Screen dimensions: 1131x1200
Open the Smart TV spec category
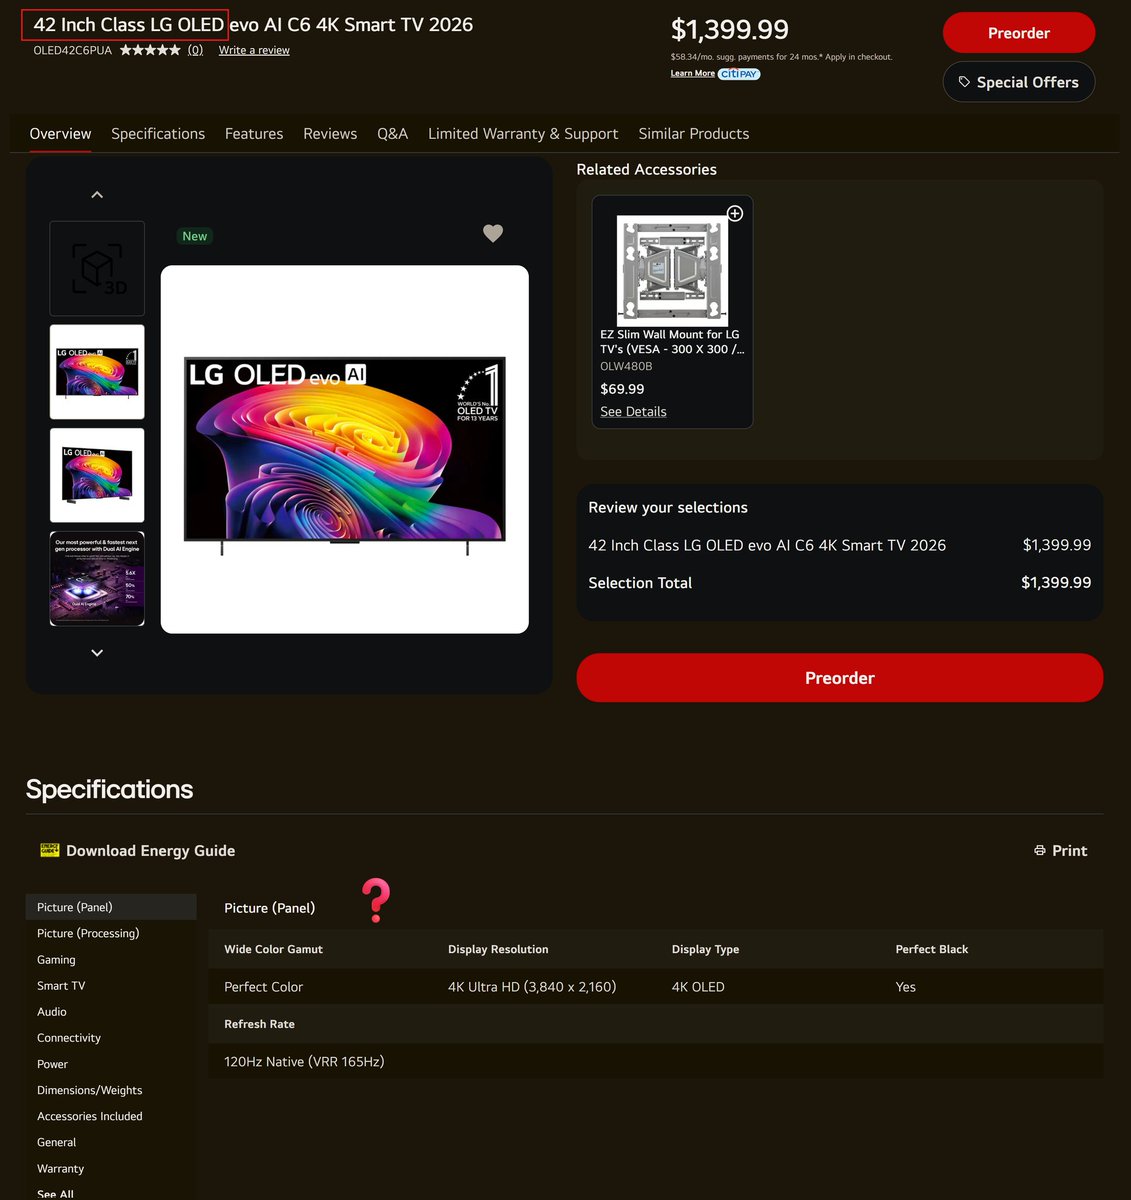pyautogui.click(x=61, y=985)
